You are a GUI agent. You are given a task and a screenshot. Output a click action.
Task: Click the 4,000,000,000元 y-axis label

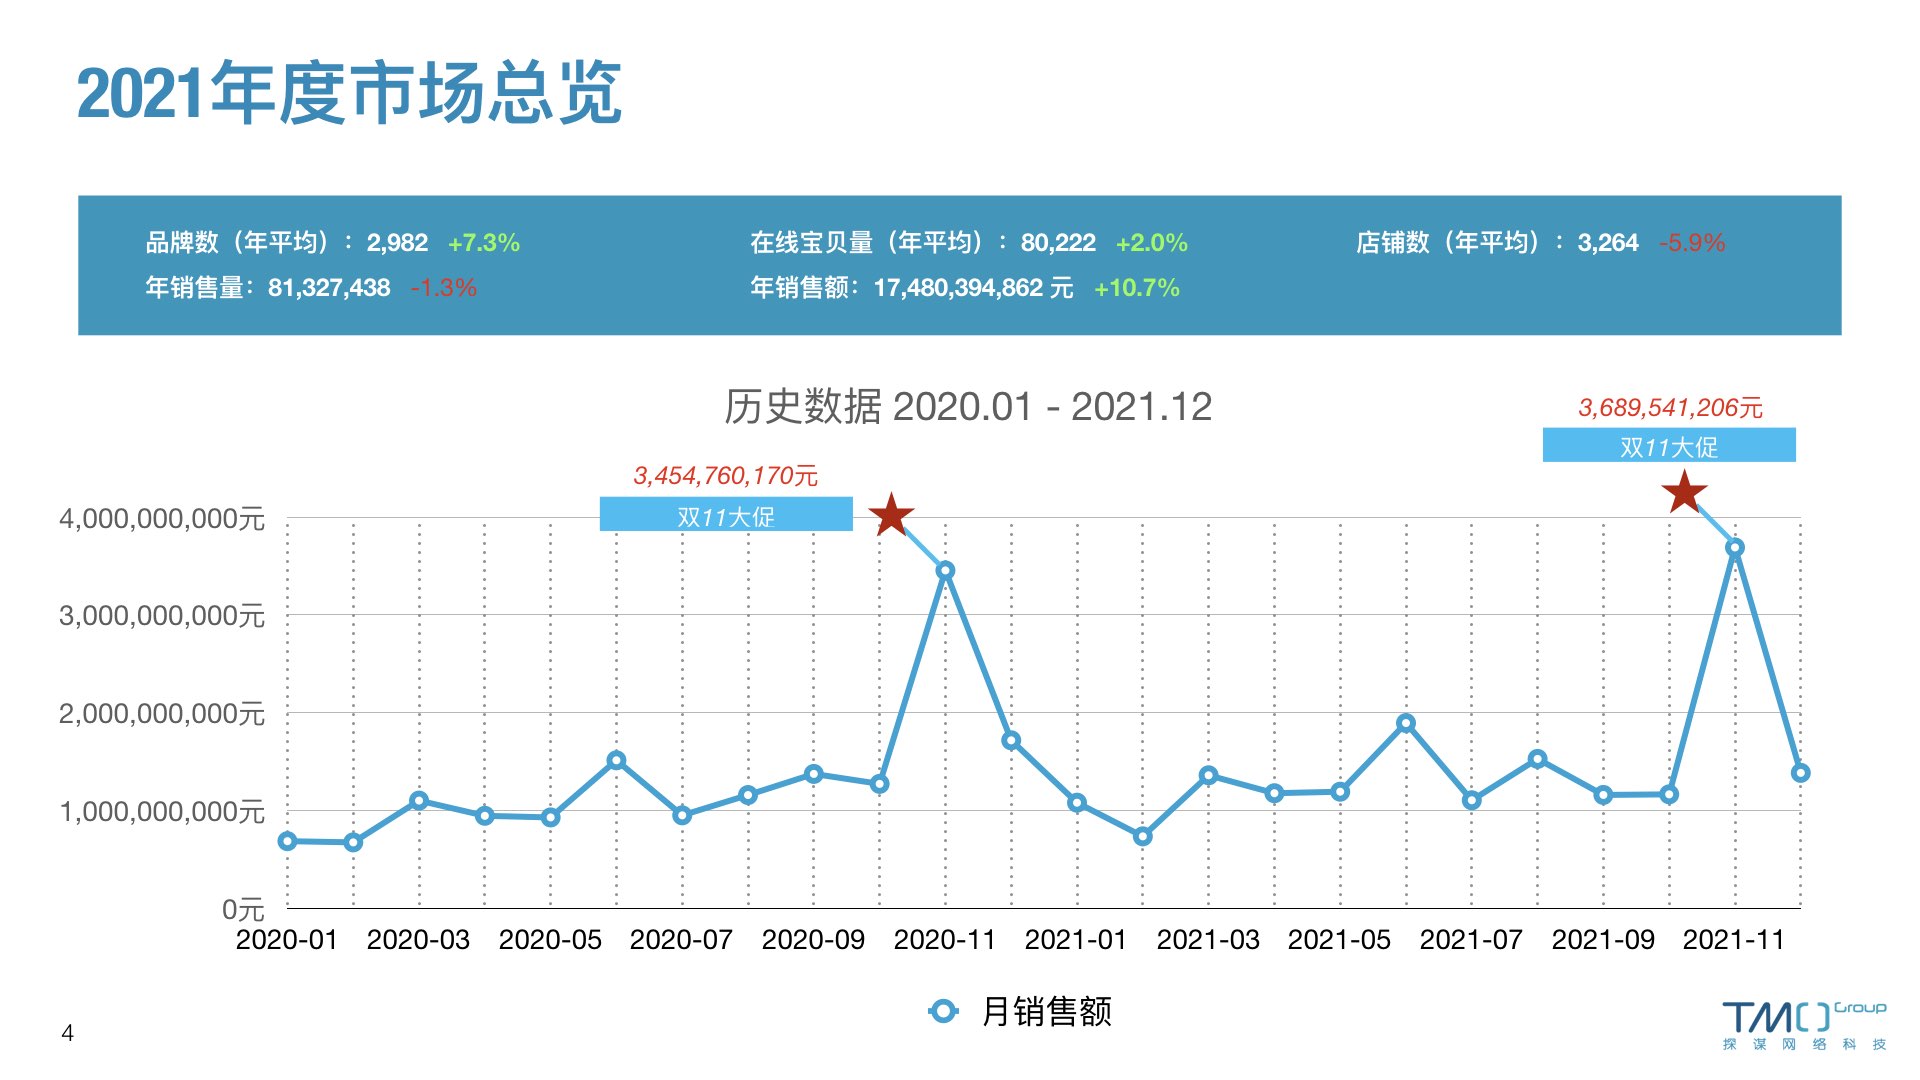[x=162, y=519]
